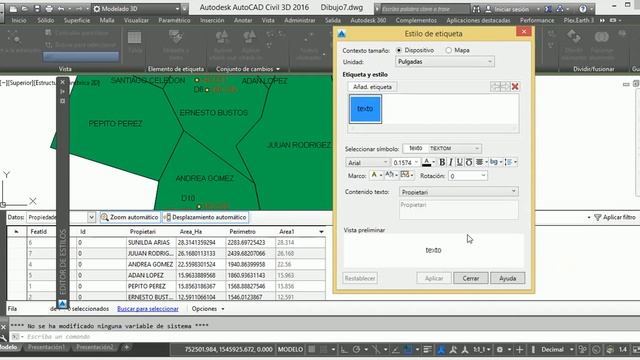The height and width of the screenshot is (360, 640).
Task: Expand the Conjunto de cambios panel
Action: (x=248, y=69)
